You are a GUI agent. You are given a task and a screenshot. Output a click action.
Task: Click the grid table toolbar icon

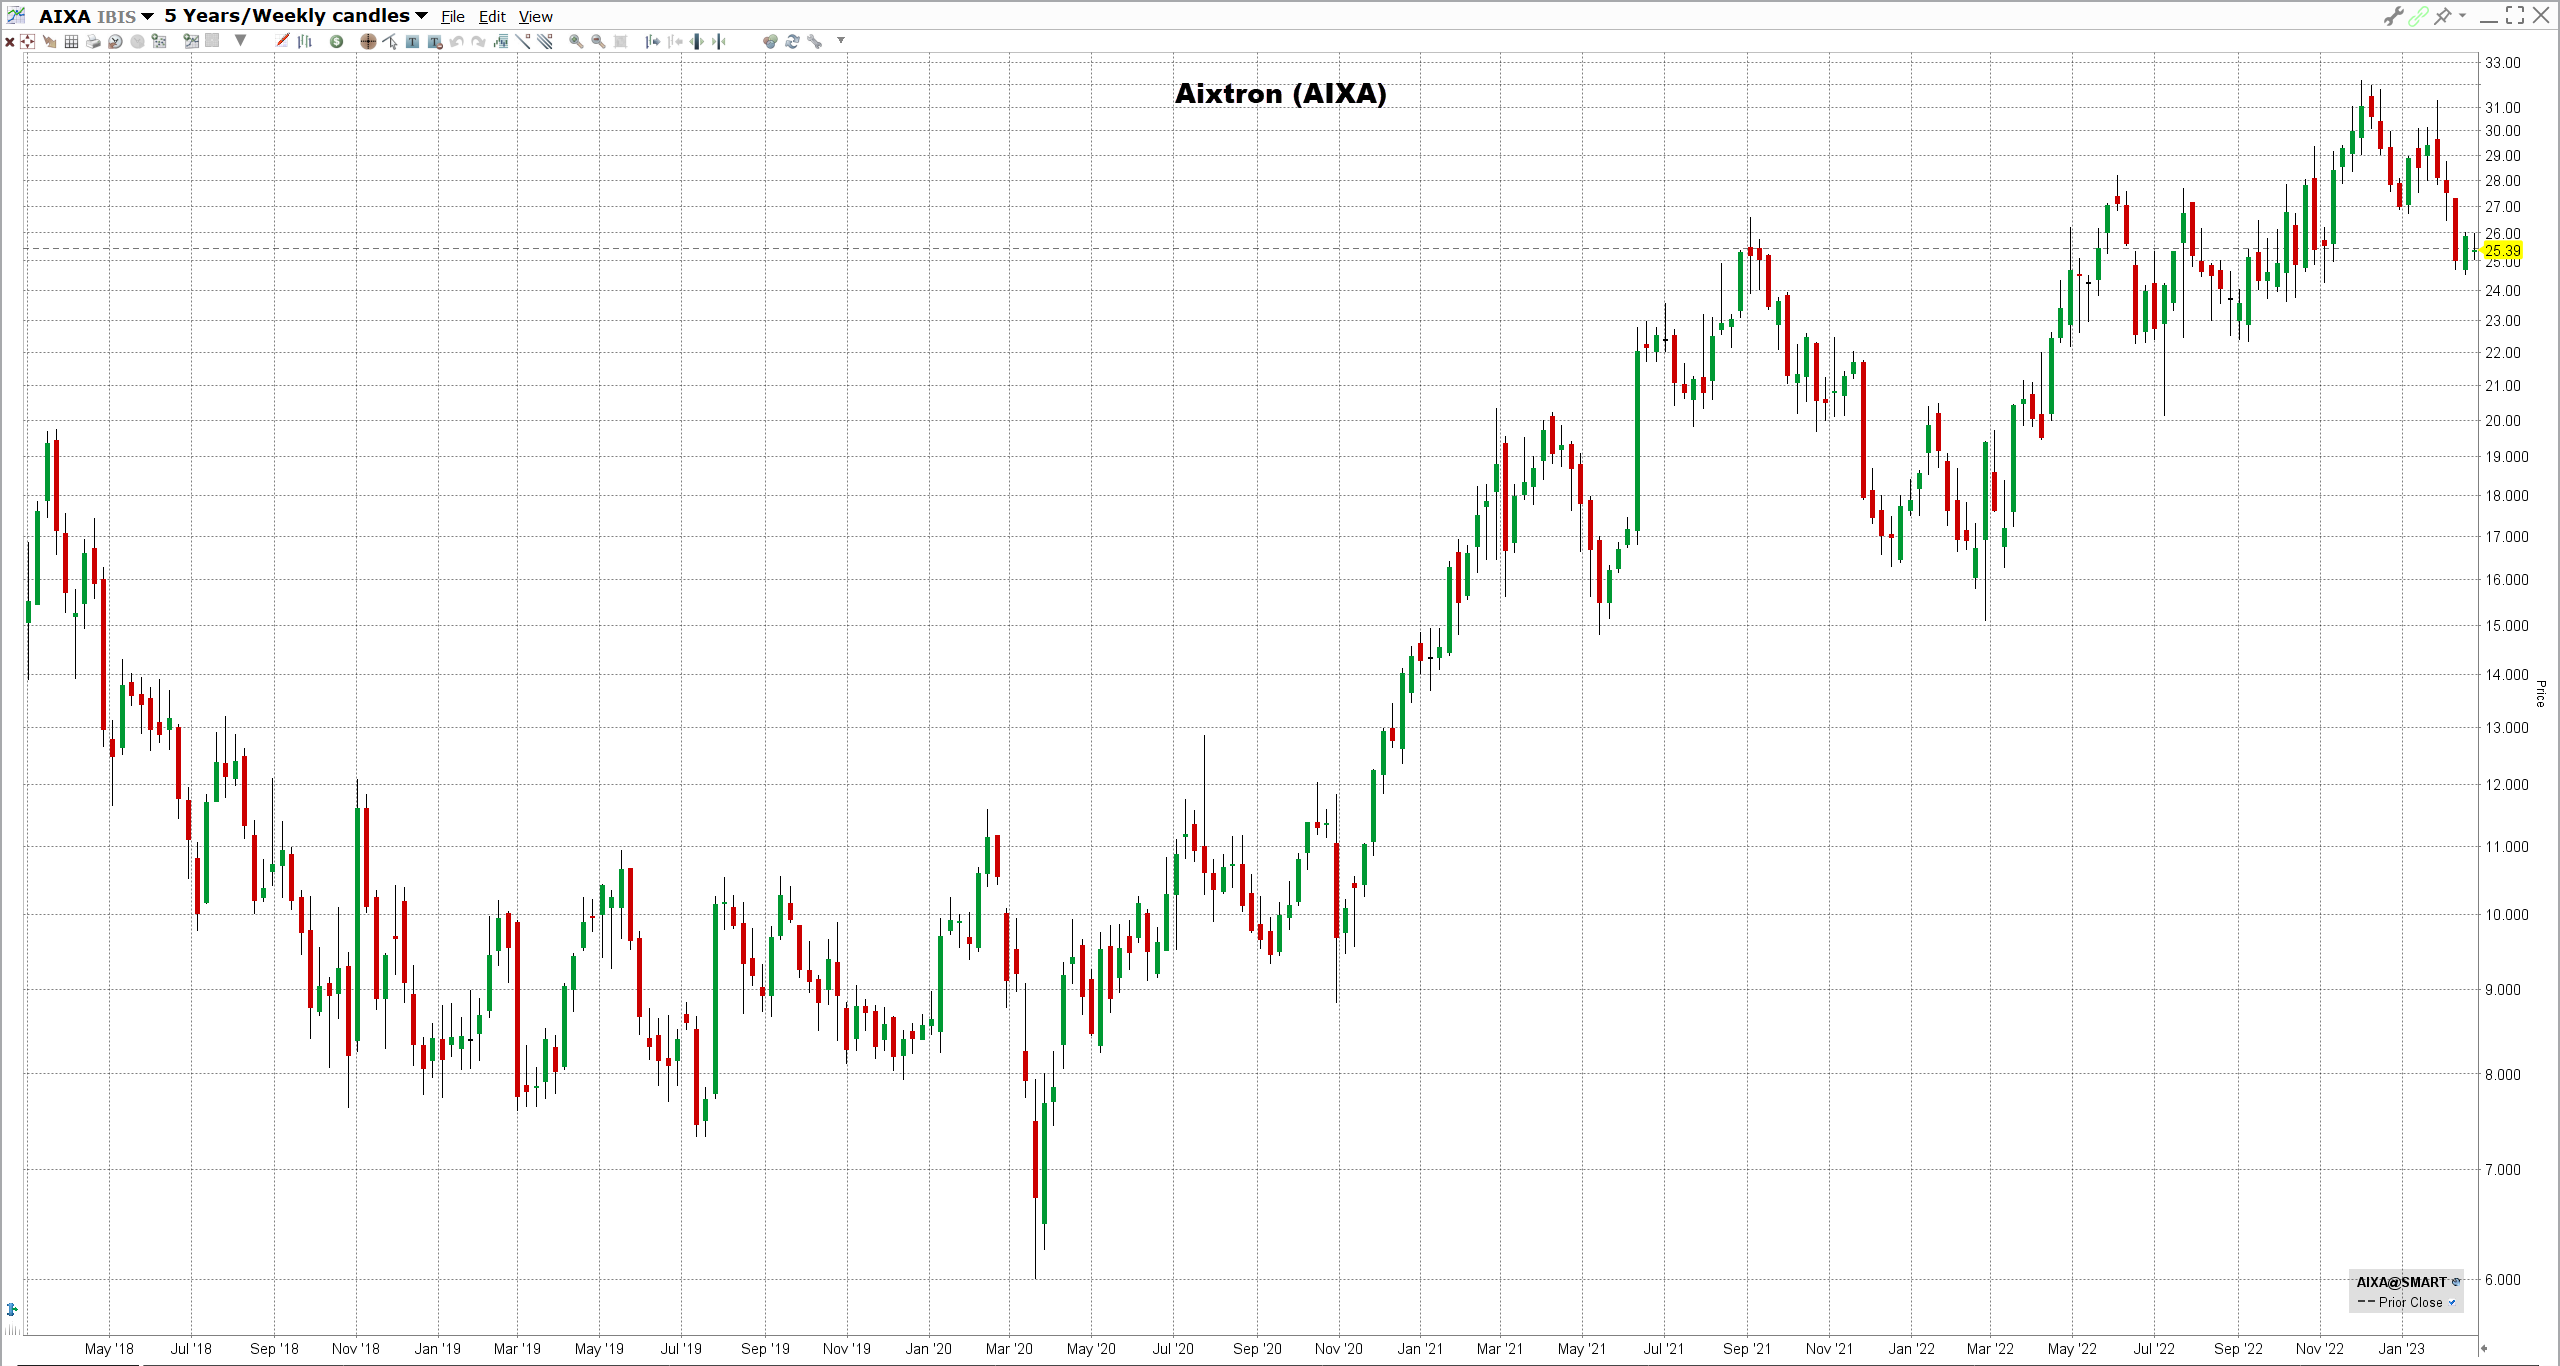pos(71,42)
